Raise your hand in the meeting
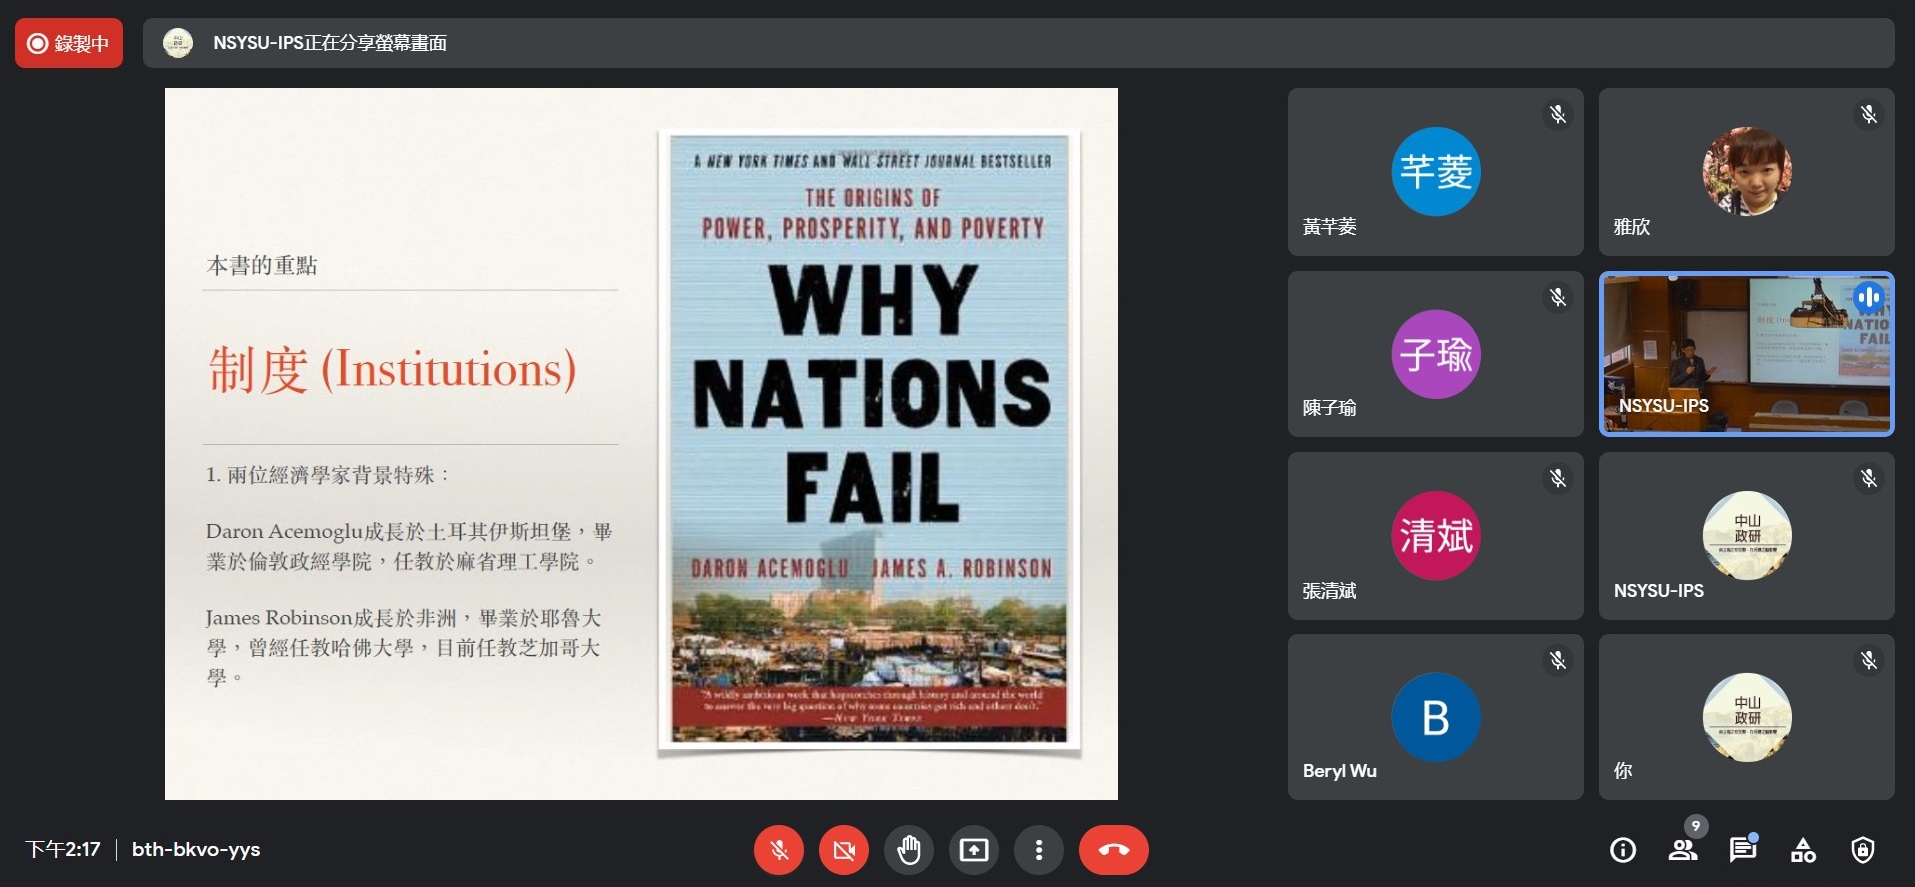The width and height of the screenshot is (1915, 887). coord(908,850)
